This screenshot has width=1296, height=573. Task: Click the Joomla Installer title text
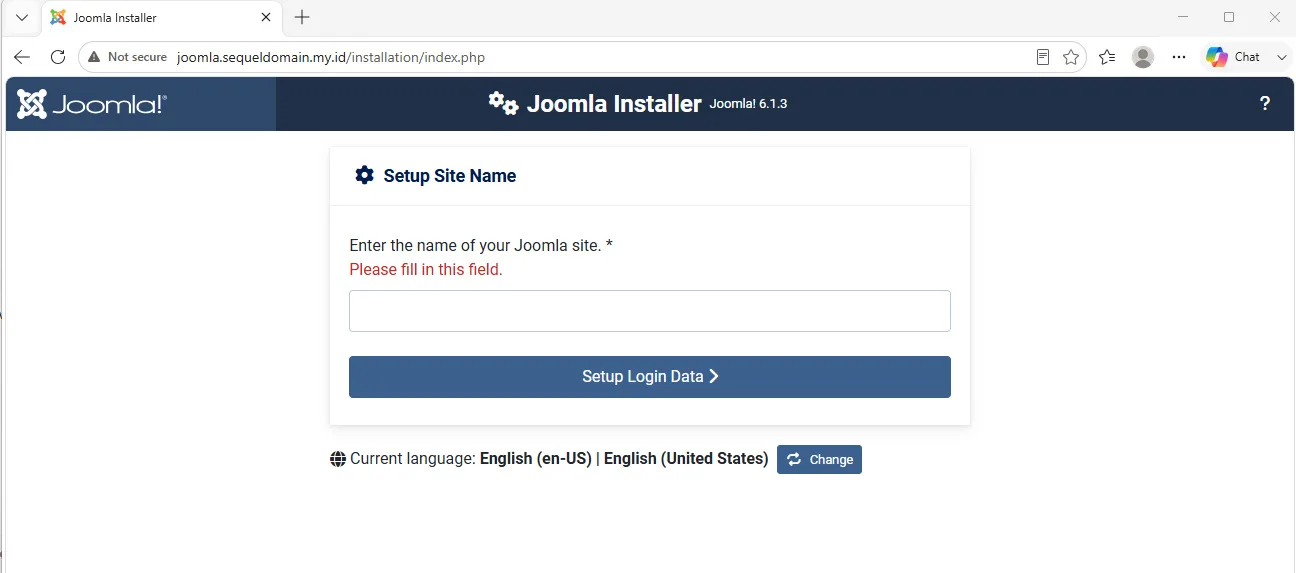pos(614,104)
